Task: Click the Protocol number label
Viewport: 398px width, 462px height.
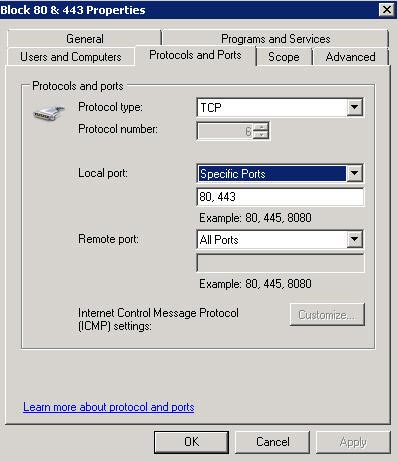Action: tap(118, 129)
